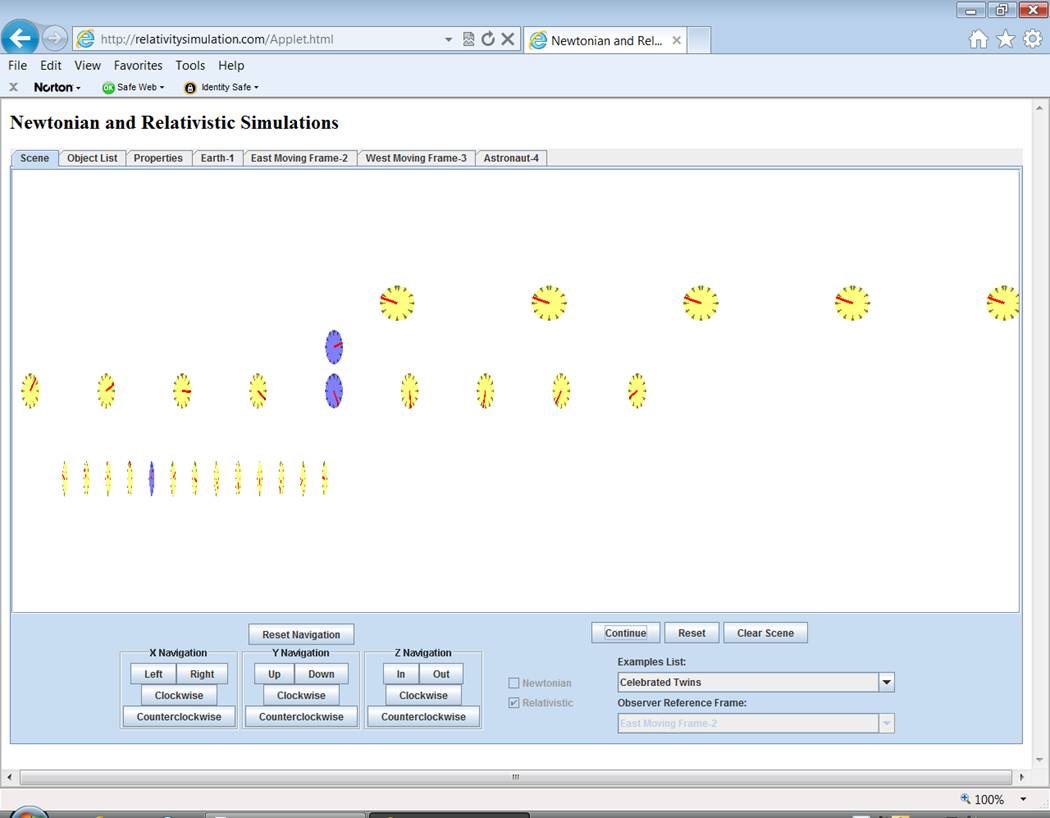This screenshot has height=818, width=1050.
Task: Expand the Examples List dropdown
Action: [x=885, y=682]
